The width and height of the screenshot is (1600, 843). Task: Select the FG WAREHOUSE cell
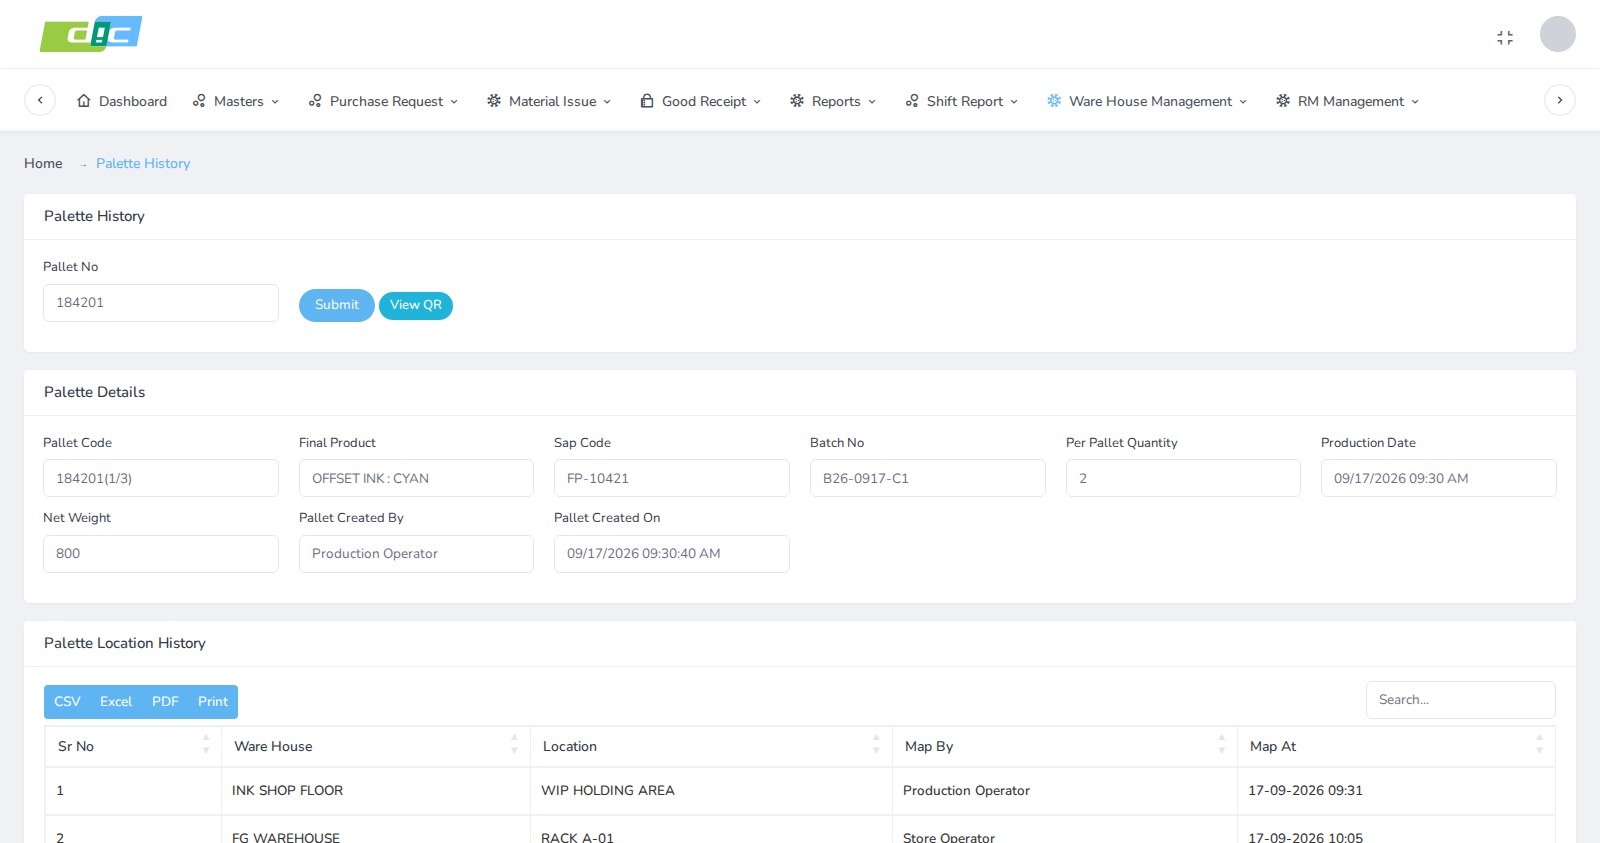(376, 832)
